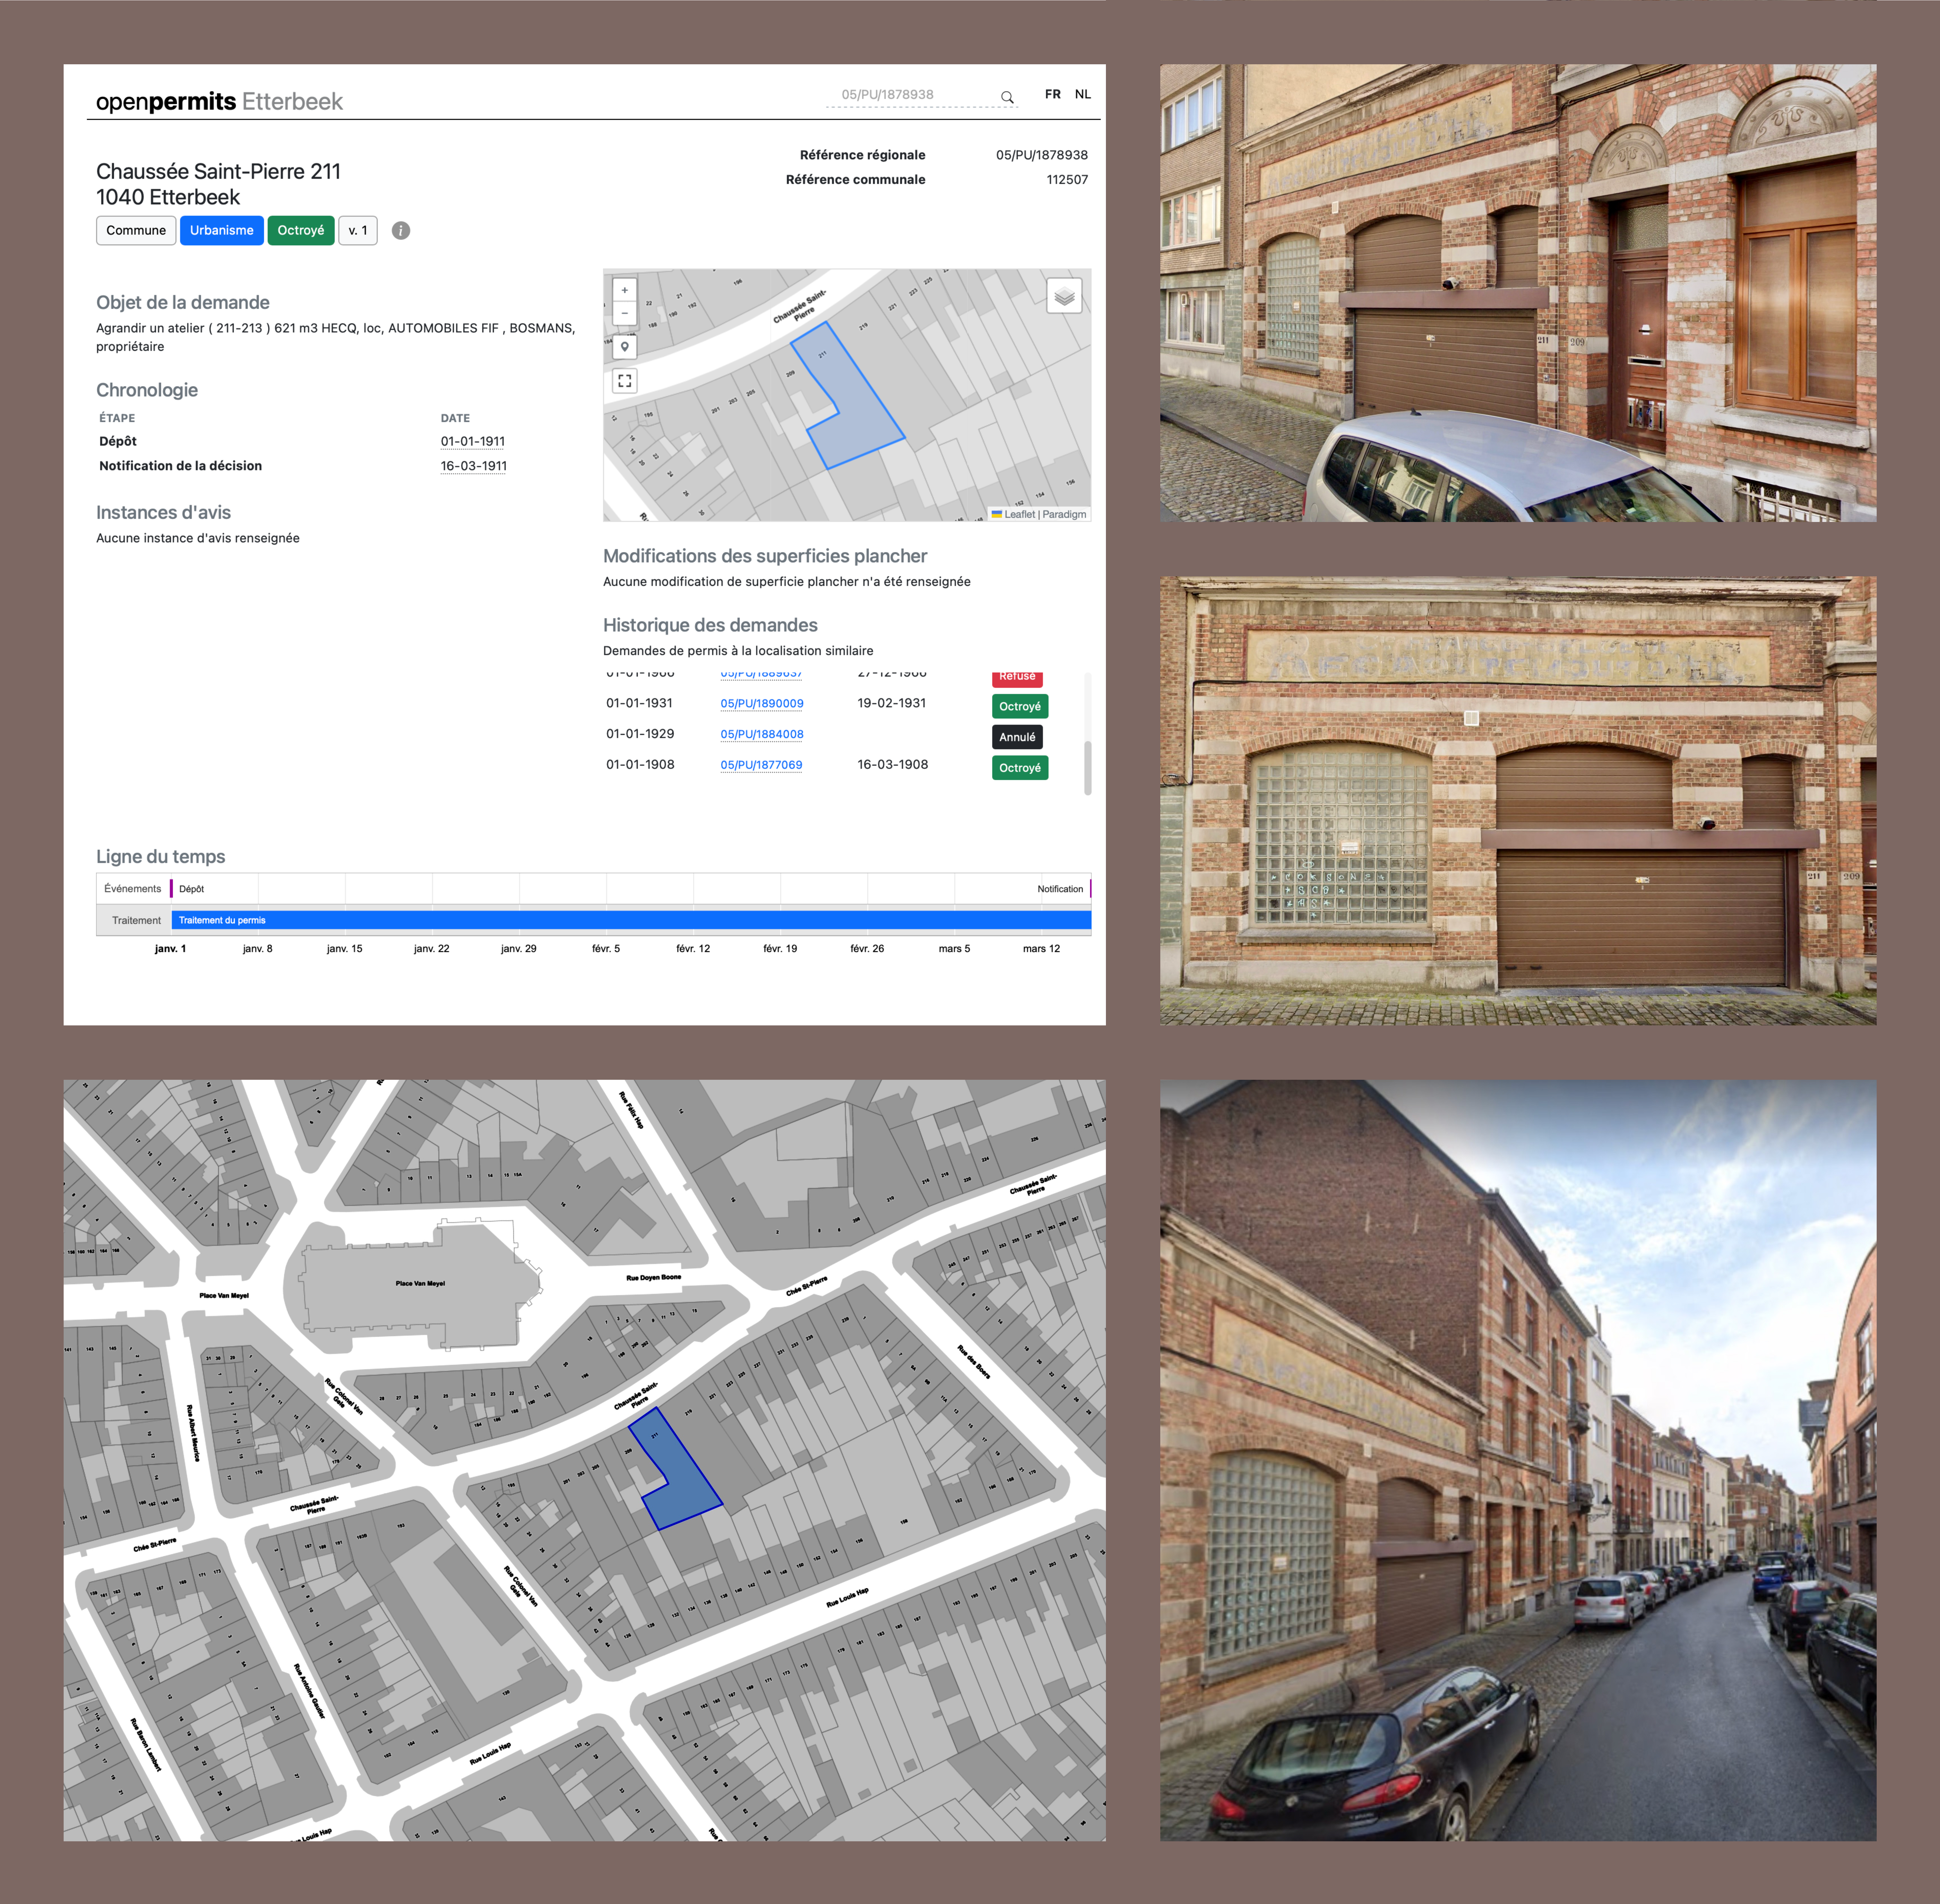
Task: Click the Objet de la demande heading
Action: click(x=183, y=303)
